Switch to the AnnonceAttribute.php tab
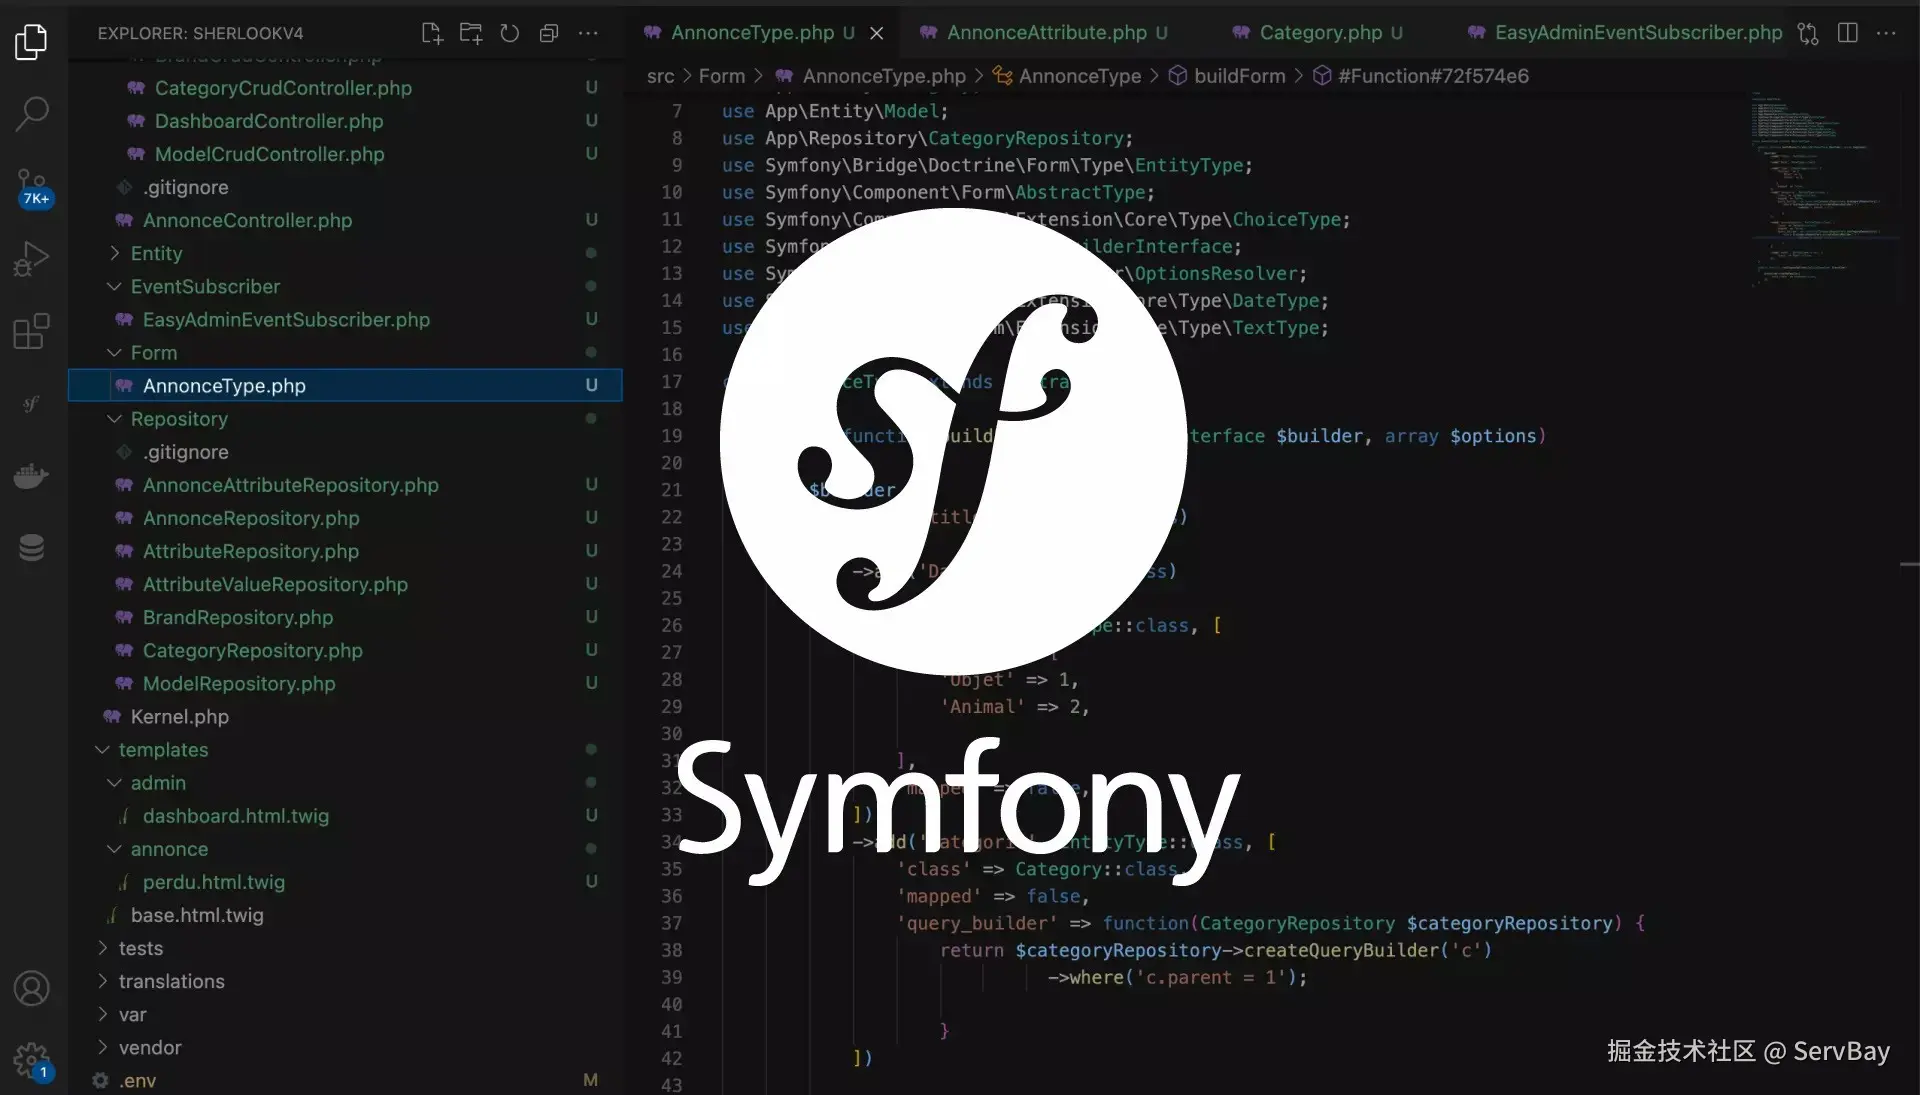This screenshot has height=1095, width=1920. coord(1046,33)
